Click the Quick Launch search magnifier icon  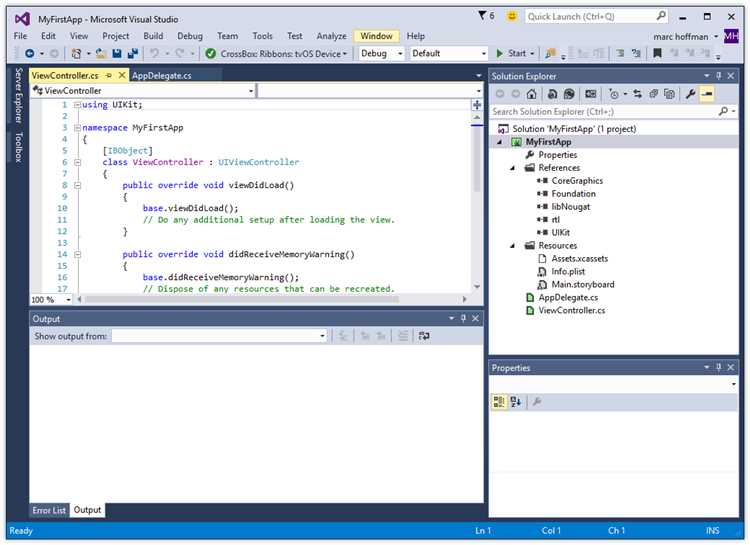pyautogui.click(x=661, y=16)
